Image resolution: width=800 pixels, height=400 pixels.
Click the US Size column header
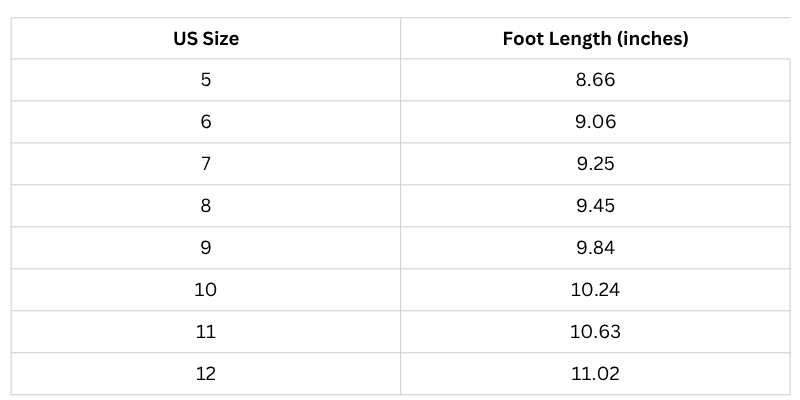(206, 39)
